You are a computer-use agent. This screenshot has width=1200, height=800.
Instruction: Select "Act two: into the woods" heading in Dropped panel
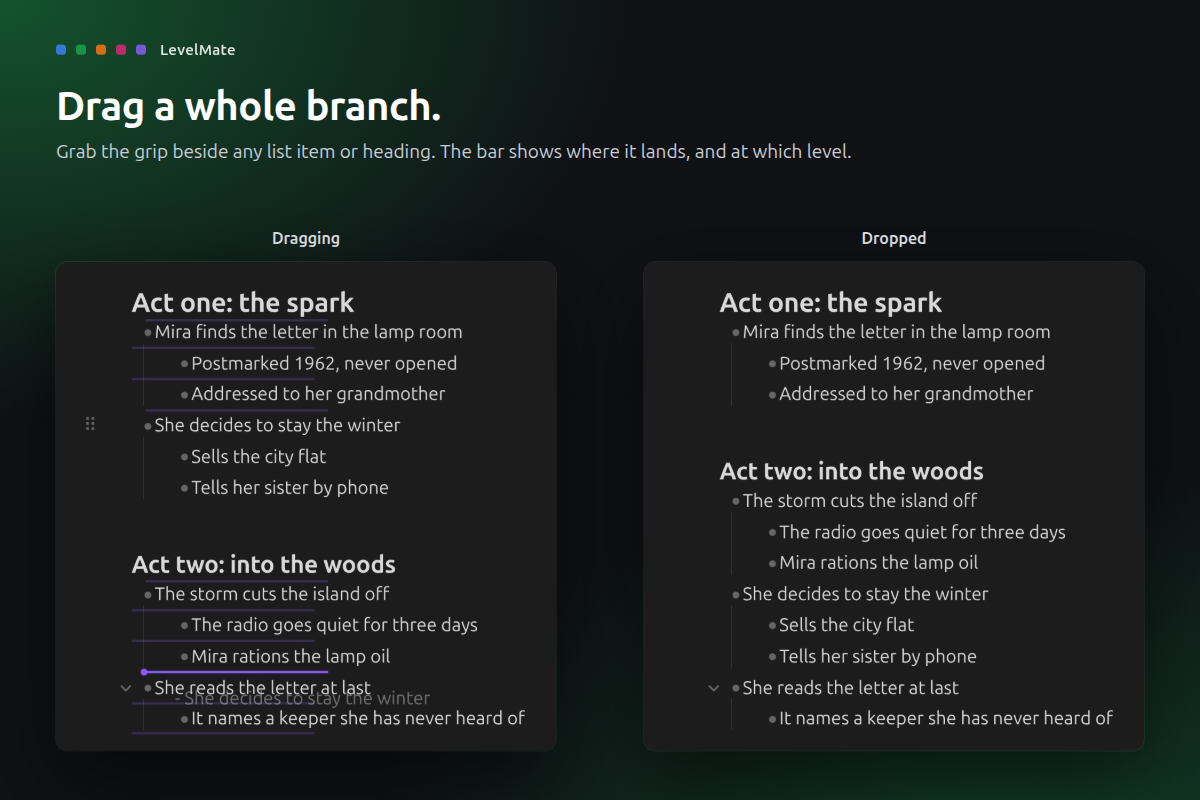(852, 471)
